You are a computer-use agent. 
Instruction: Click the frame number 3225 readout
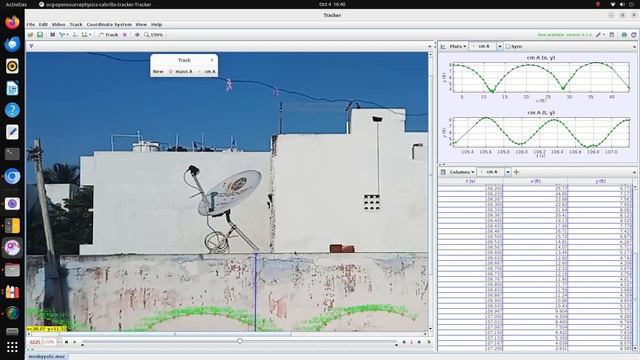(35, 342)
